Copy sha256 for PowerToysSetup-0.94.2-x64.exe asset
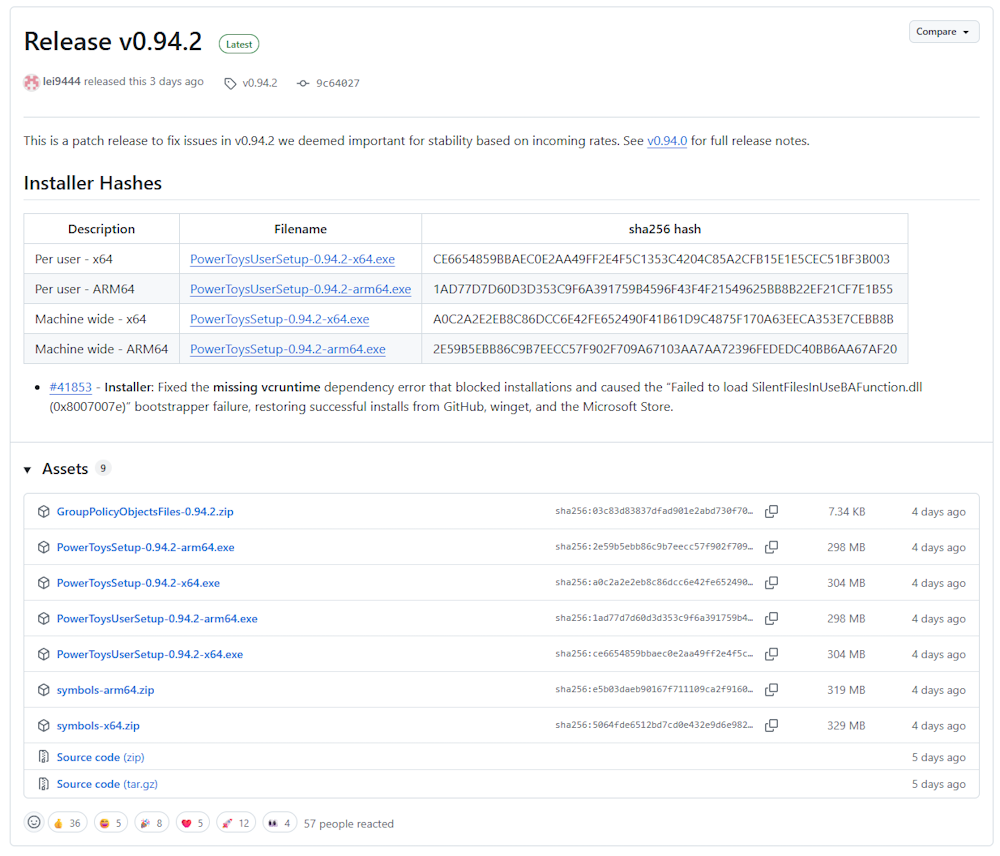Viewport: 1000px width, 856px height. [771, 583]
